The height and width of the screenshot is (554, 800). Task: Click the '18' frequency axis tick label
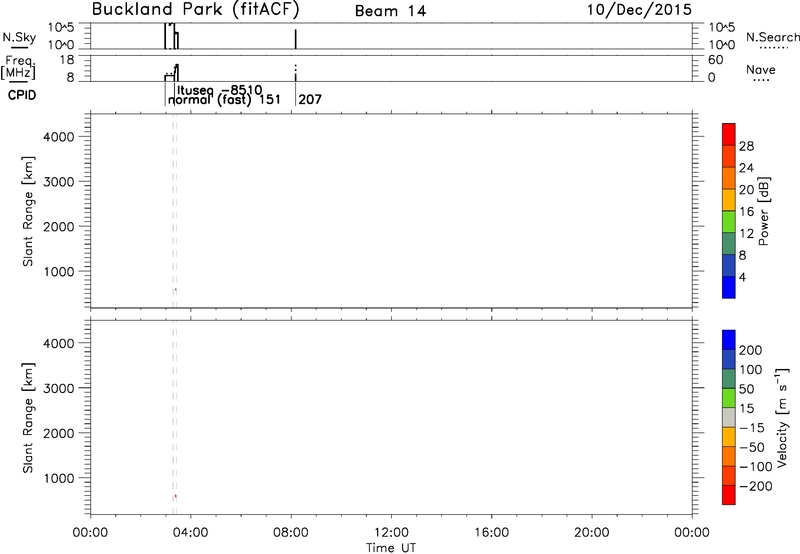pyautogui.click(x=66, y=60)
